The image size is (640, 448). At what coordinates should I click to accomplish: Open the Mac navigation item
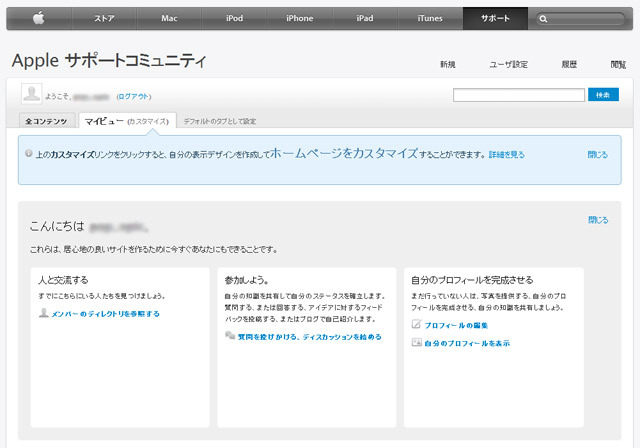coord(169,18)
